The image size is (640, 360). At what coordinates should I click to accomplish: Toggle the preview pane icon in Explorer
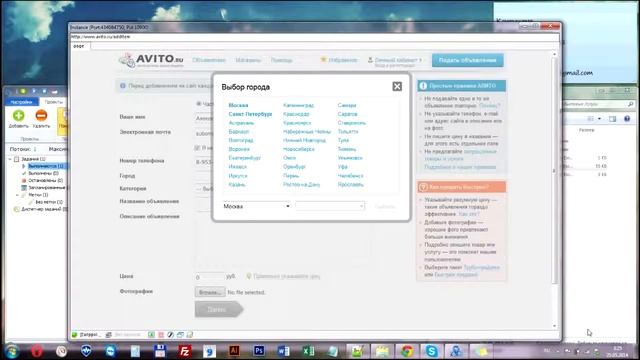pyautogui.click(x=612, y=119)
